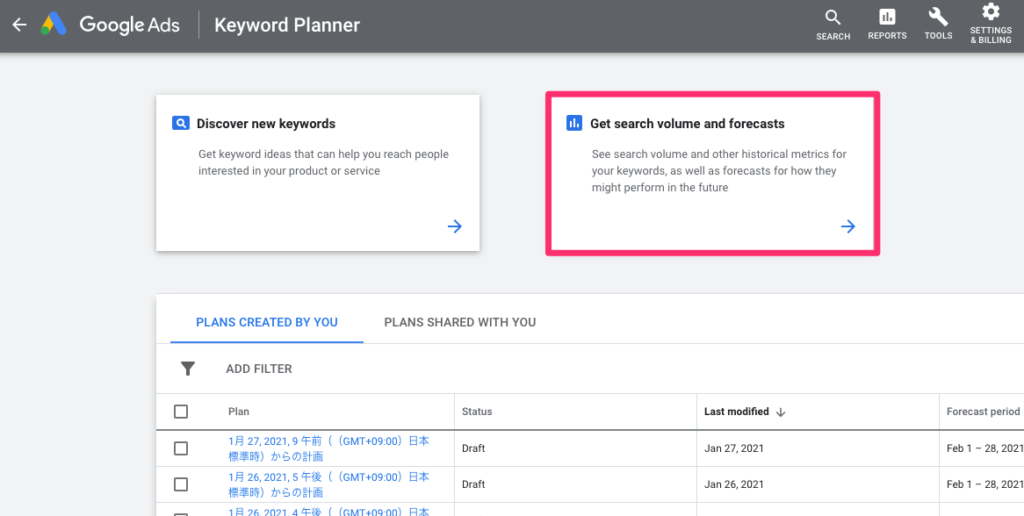
Task: Sort by the Status column header
Action: pos(477,411)
